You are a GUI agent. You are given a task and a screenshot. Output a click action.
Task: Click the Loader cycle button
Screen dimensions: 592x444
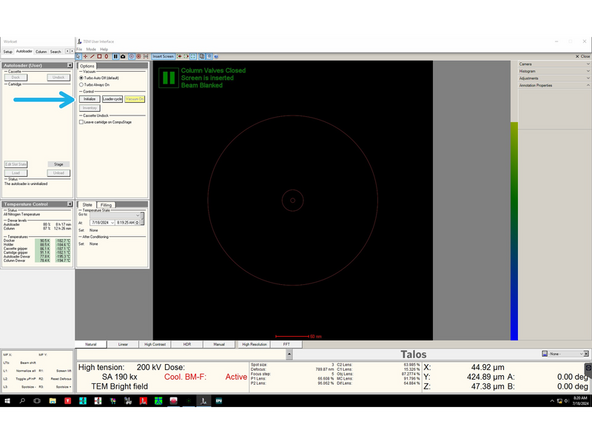pos(112,99)
